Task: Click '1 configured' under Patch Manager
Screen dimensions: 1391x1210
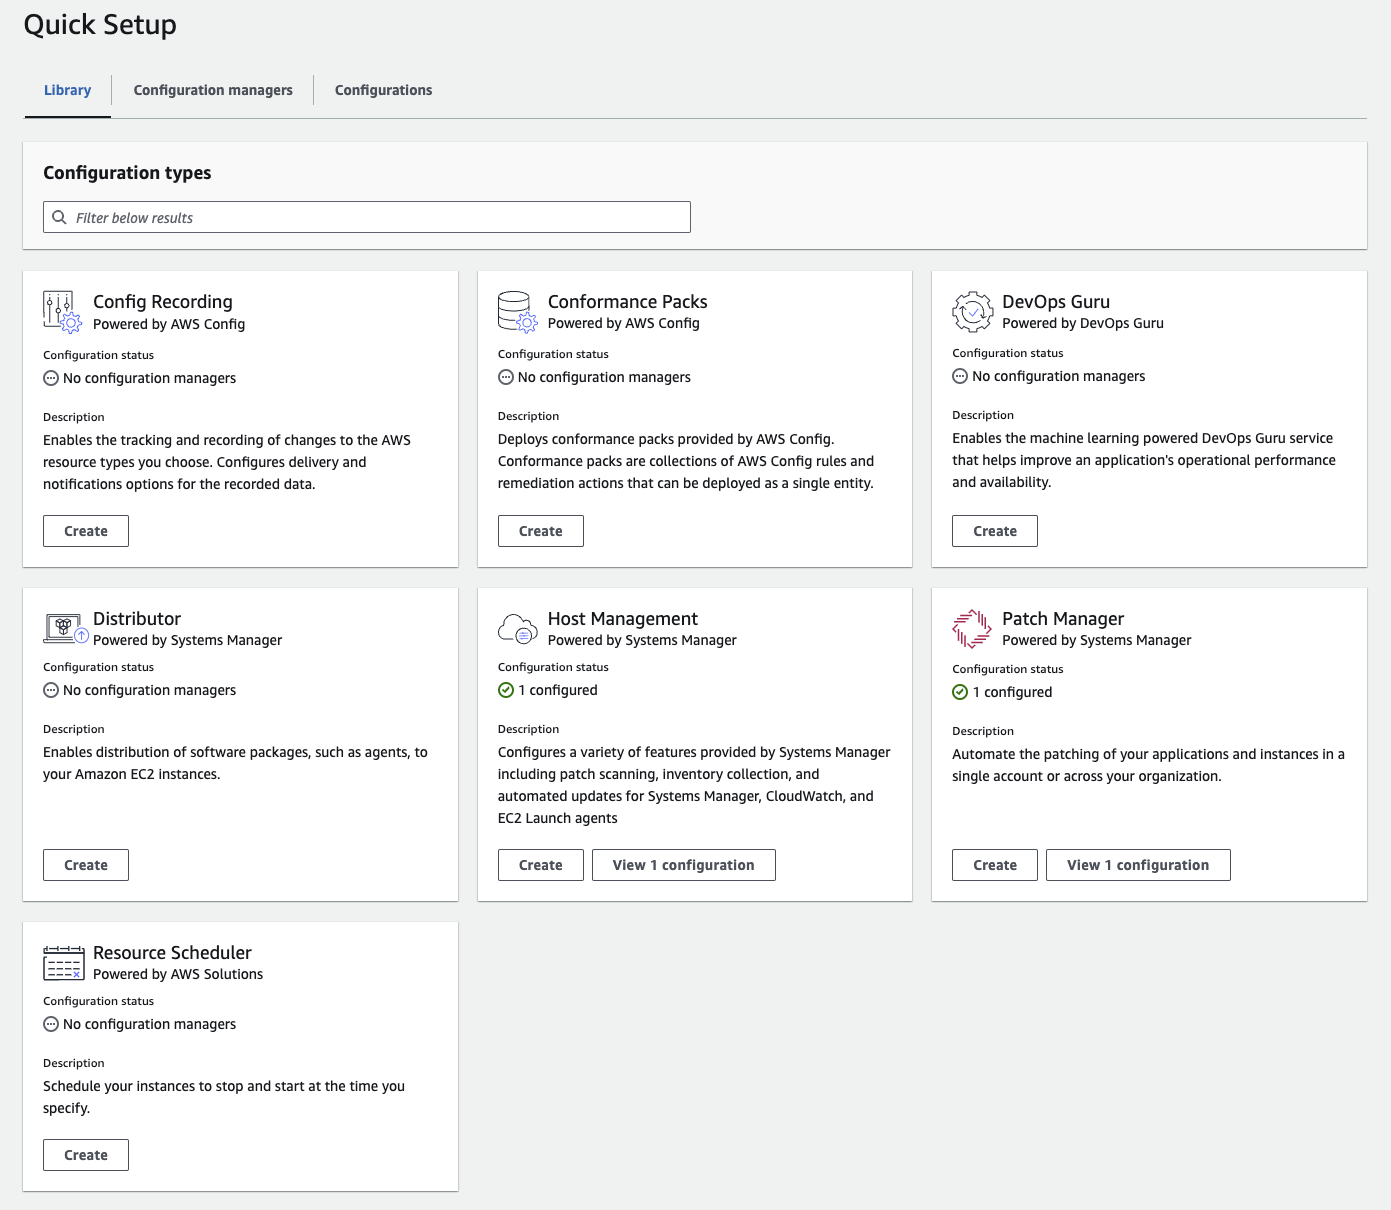Action: point(1012,692)
